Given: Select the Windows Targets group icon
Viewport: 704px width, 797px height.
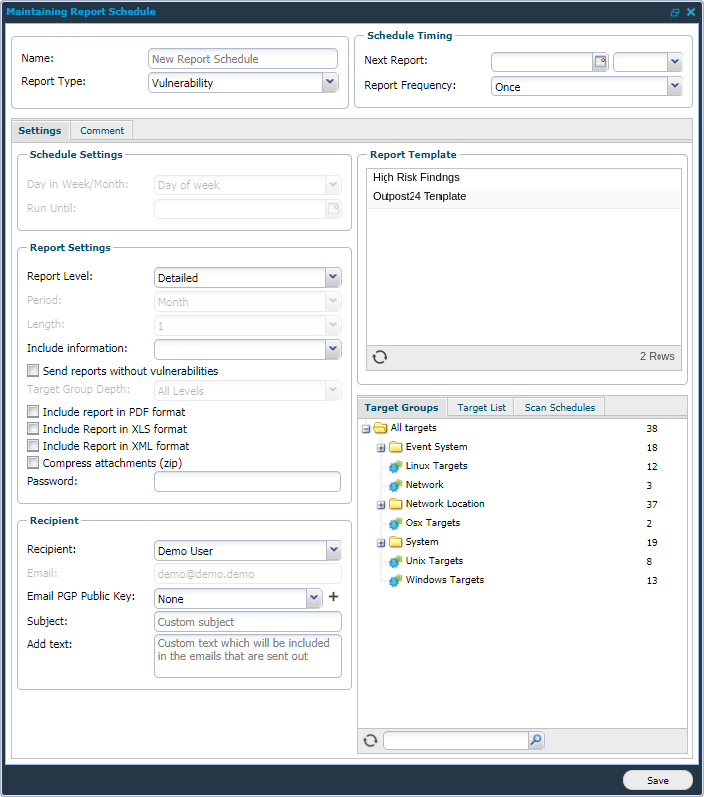Looking at the screenshot, I should 395,580.
